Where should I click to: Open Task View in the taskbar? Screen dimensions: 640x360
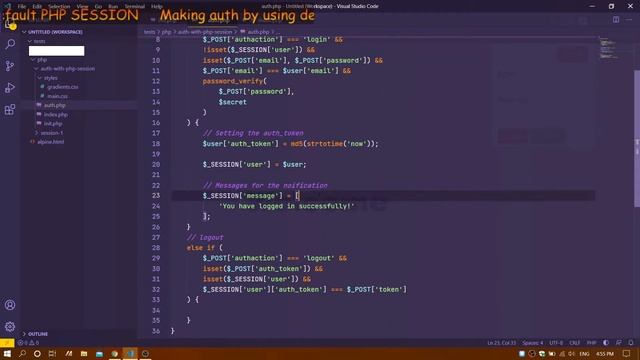[x=52, y=353]
